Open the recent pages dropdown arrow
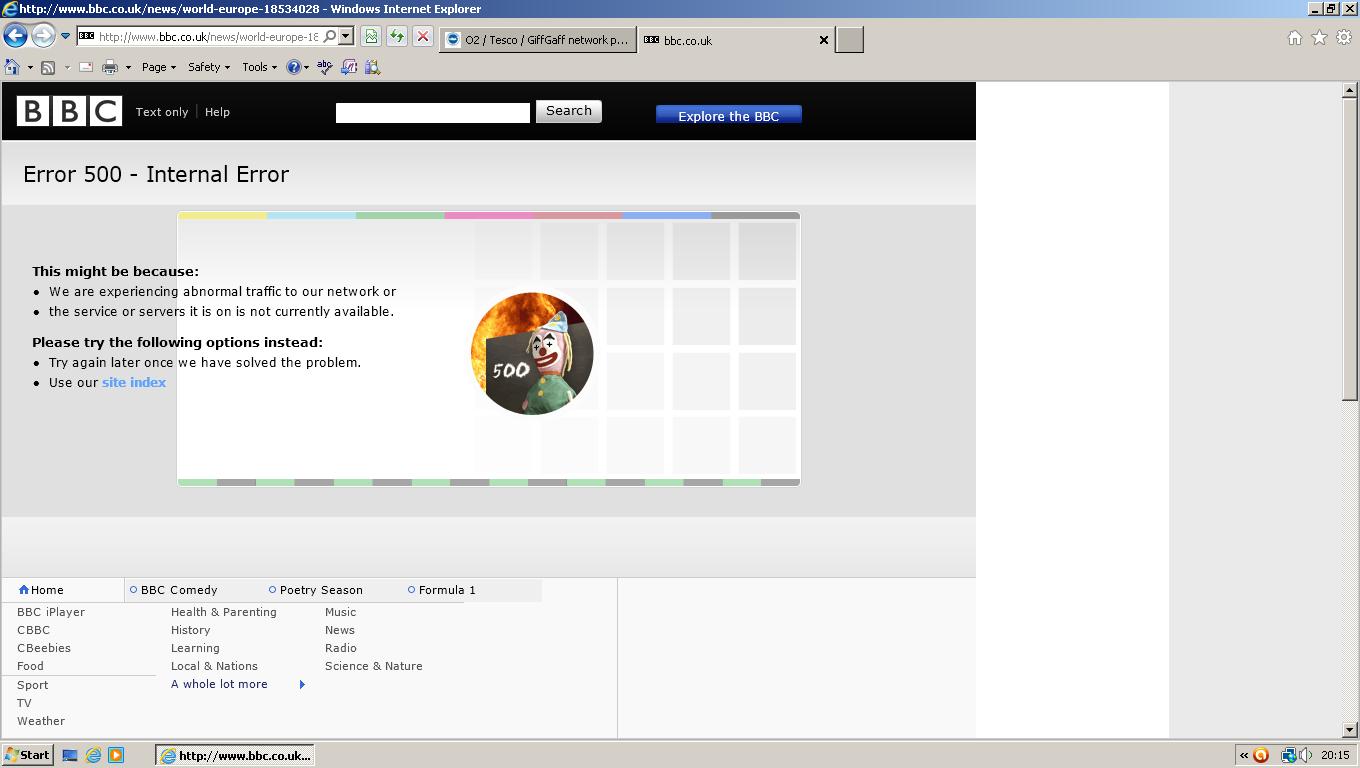The width and height of the screenshot is (1360, 768). pyautogui.click(x=65, y=37)
